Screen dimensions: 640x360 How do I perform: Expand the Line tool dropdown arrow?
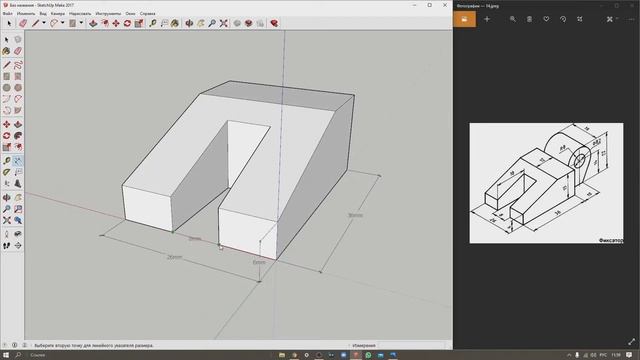point(44,23)
